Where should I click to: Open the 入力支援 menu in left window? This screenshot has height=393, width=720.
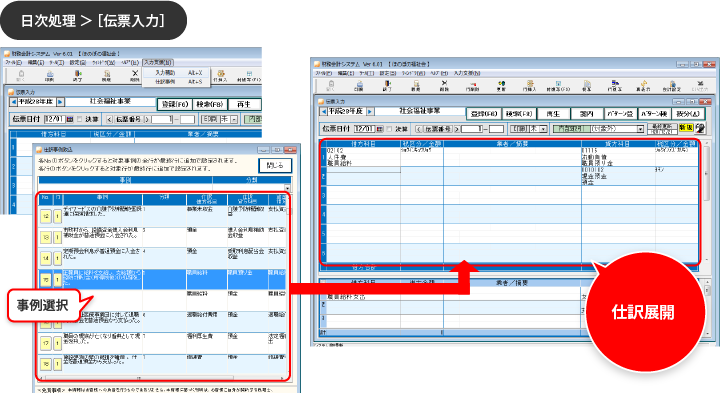pos(158,62)
